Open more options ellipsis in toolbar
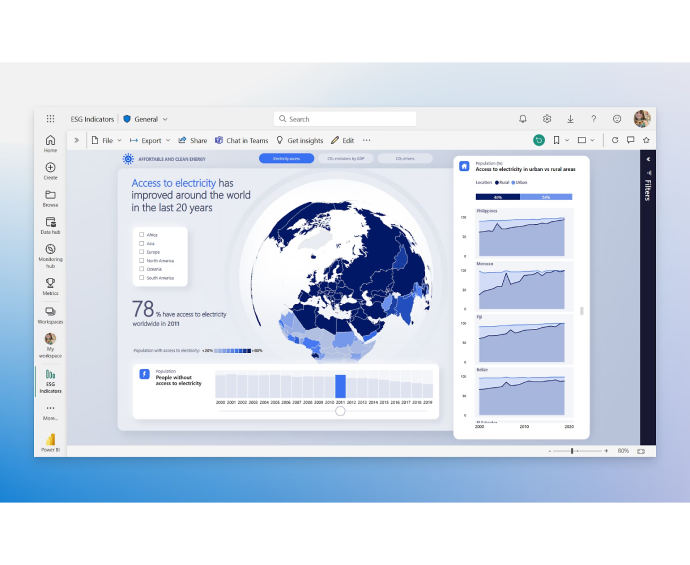690x565 pixels. pyautogui.click(x=367, y=140)
